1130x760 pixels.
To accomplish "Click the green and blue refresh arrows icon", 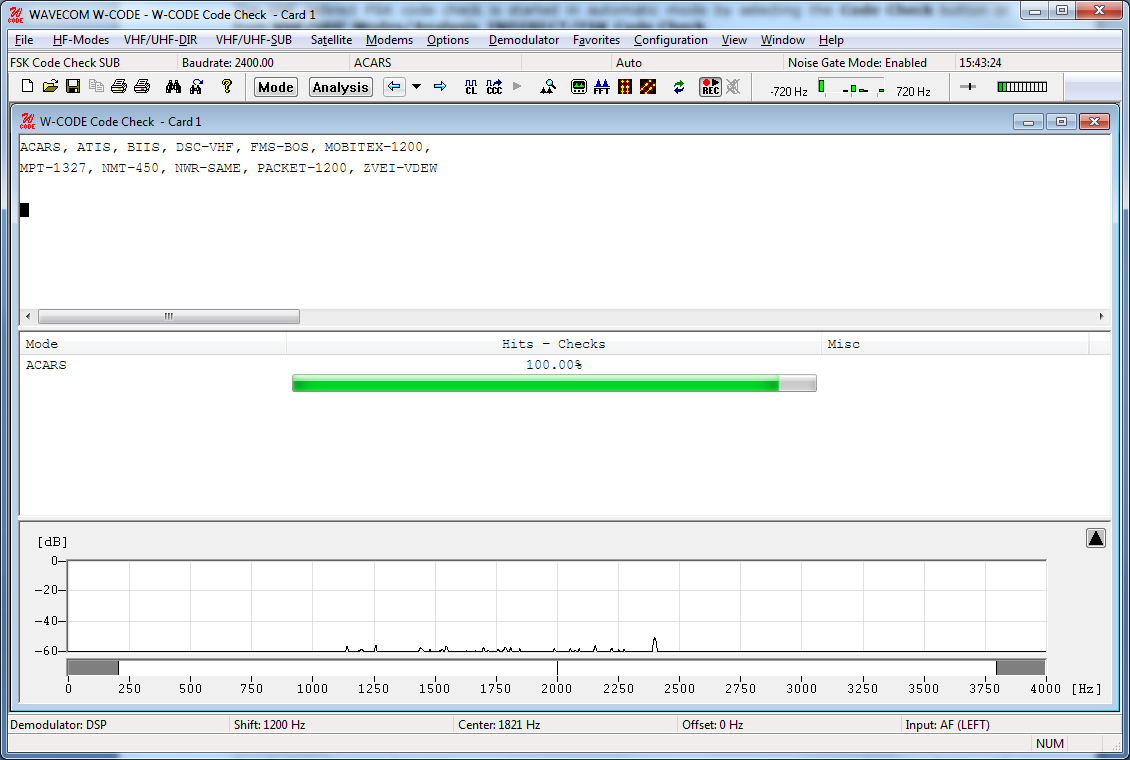I will 679,87.
